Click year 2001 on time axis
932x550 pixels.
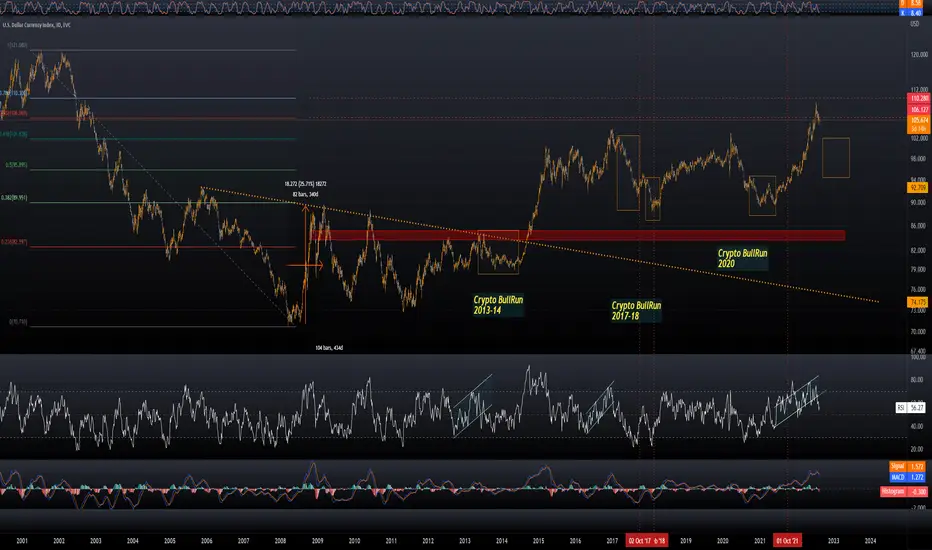(x=22, y=541)
